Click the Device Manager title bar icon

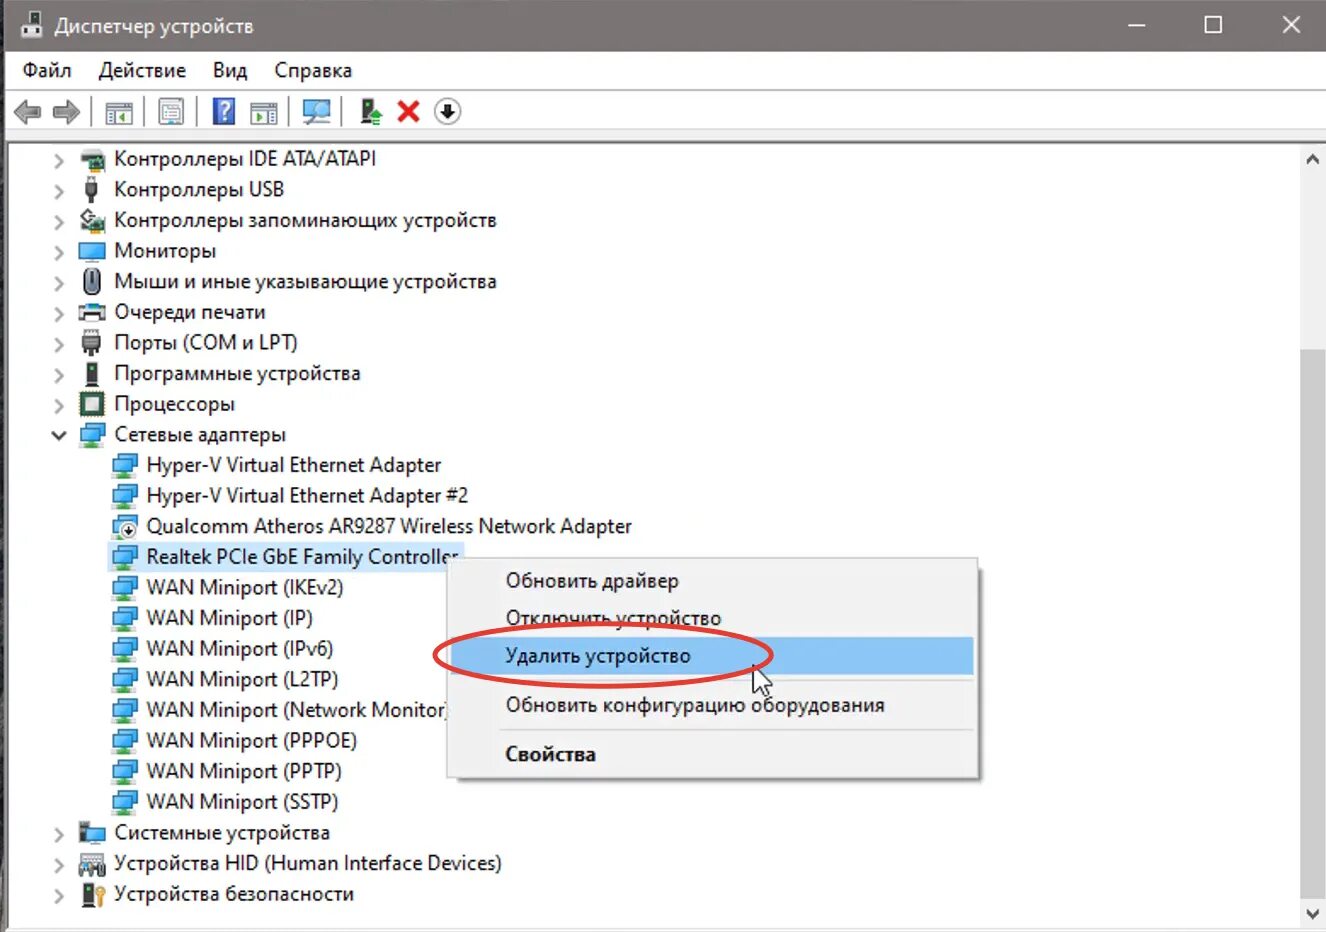(x=31, y=25)
